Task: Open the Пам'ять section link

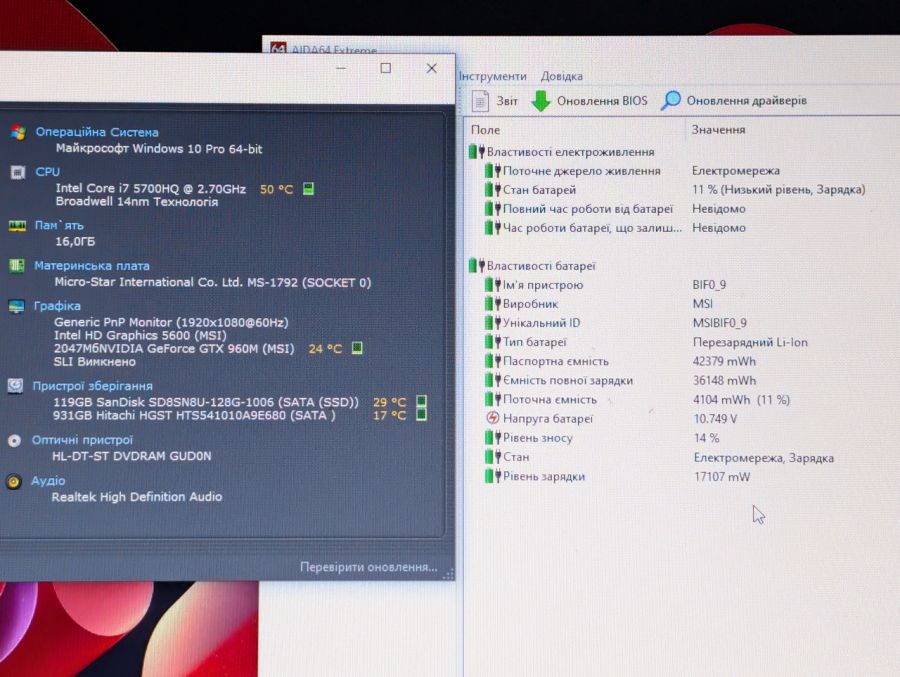Action: tap(59, 225)
